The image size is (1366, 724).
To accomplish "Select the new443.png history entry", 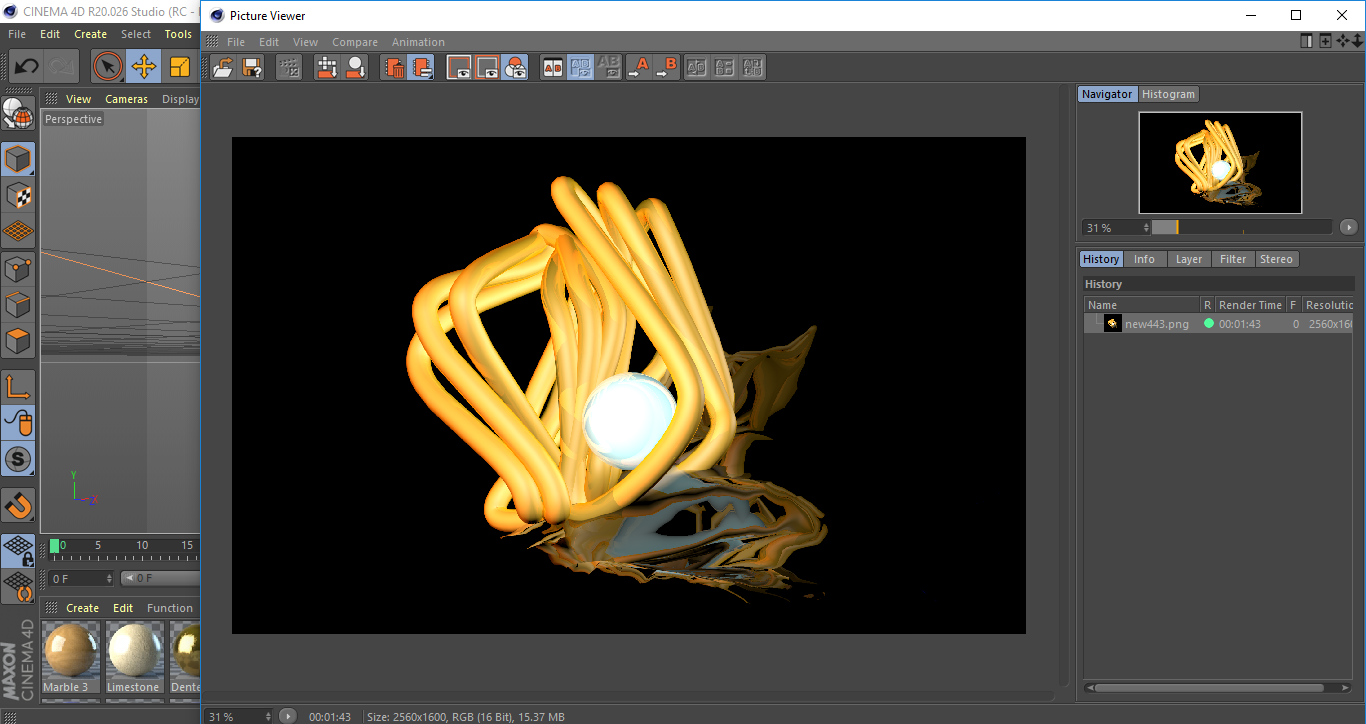I will (x=1218, y=324).
